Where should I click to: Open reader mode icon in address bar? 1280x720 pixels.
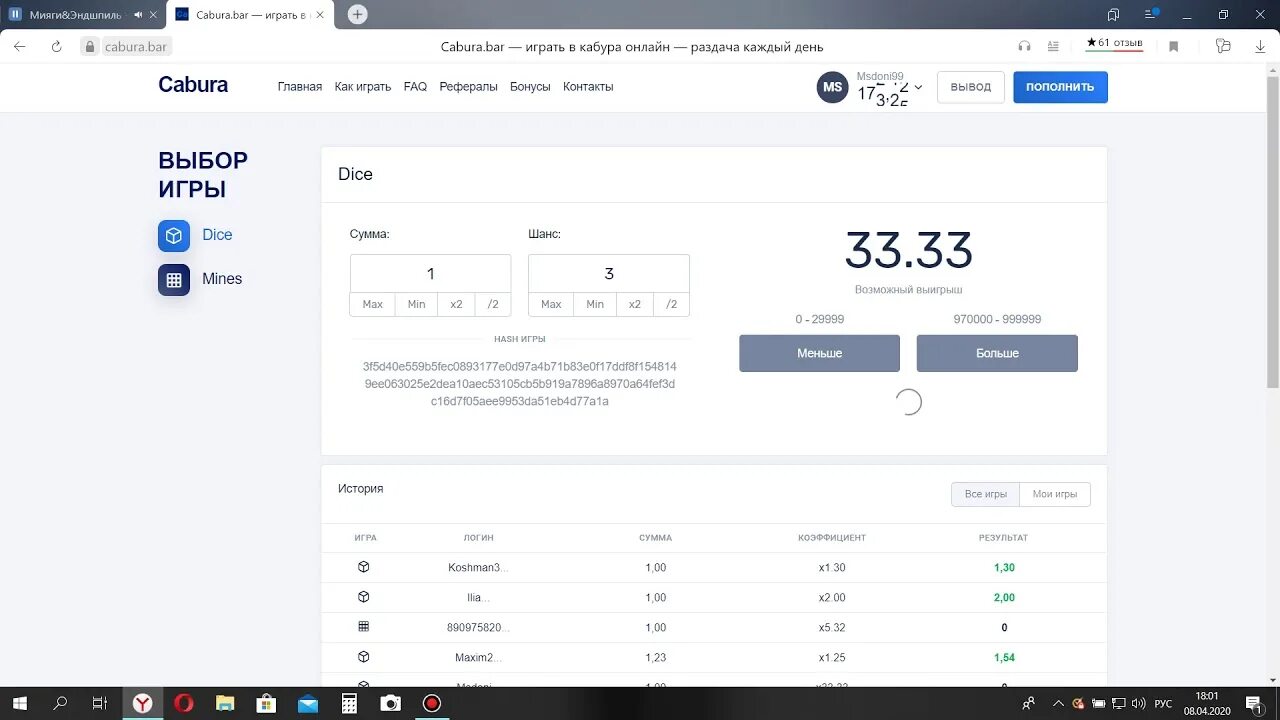click(1053, 46)
